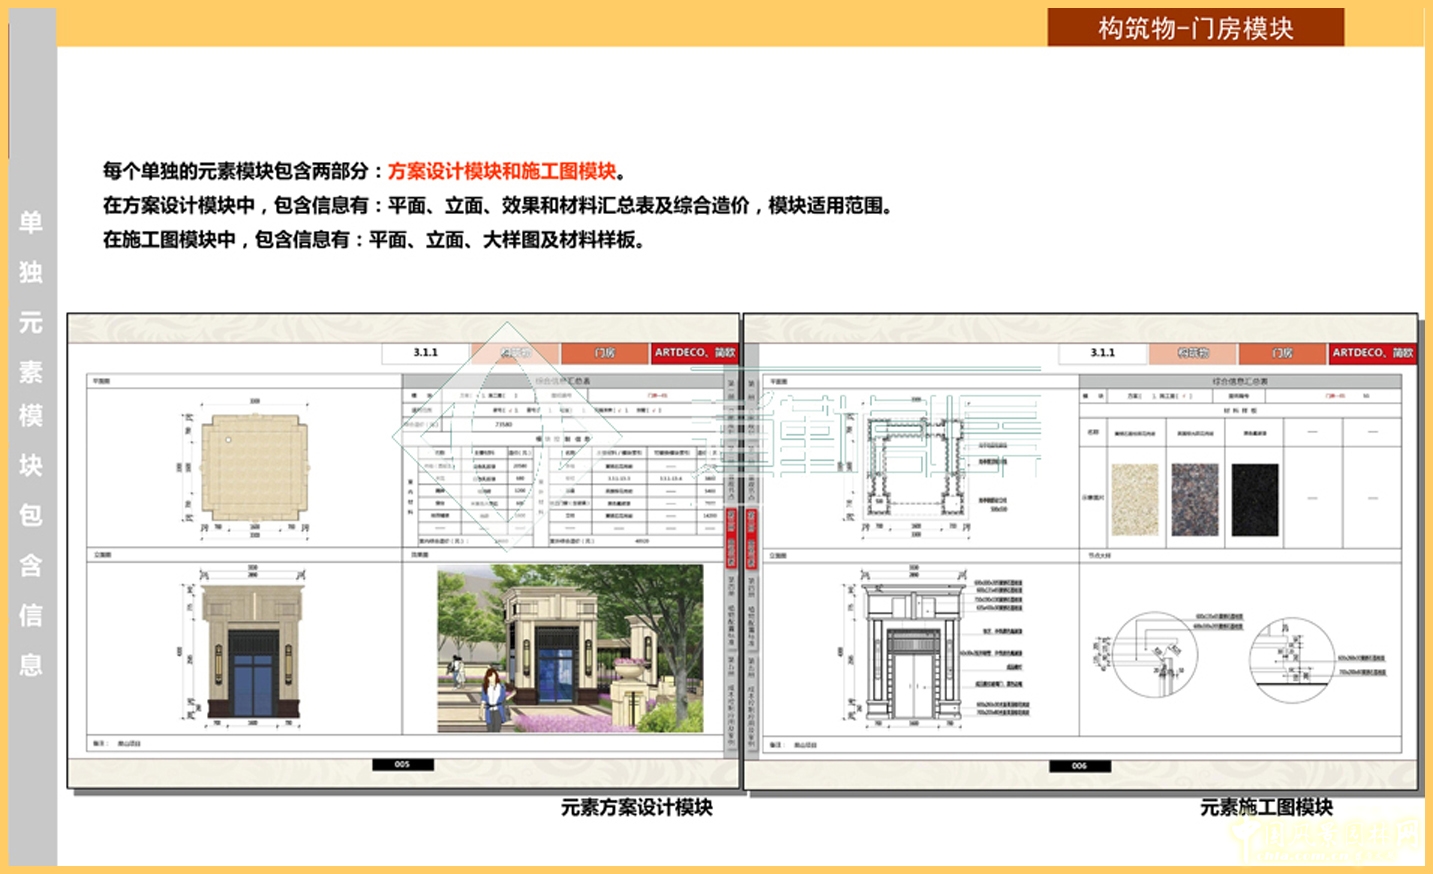Click the 元素施工图模块 caption
This screenshot has height=874, width=1433.
coord(1266,807)
